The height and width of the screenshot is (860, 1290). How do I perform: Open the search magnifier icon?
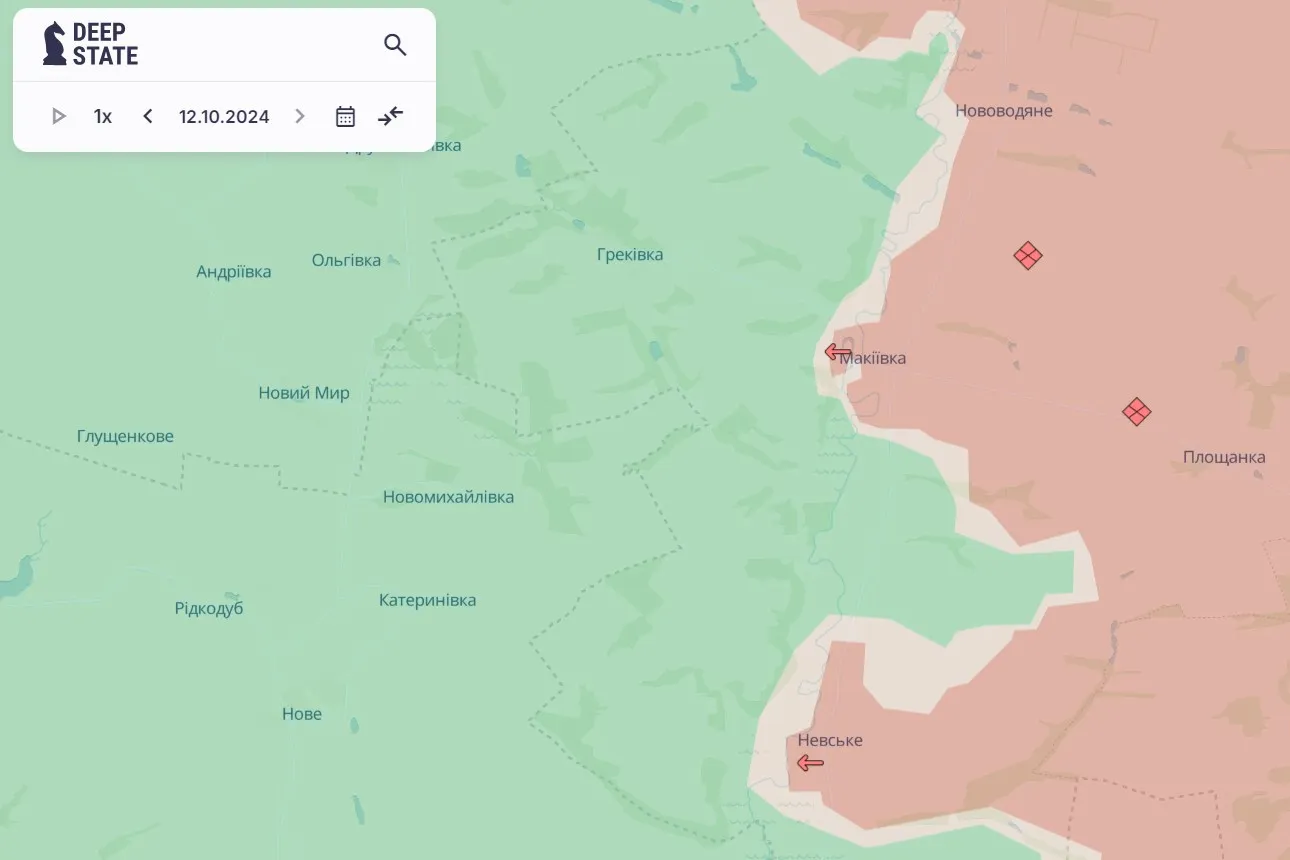(x=395, y=45)
